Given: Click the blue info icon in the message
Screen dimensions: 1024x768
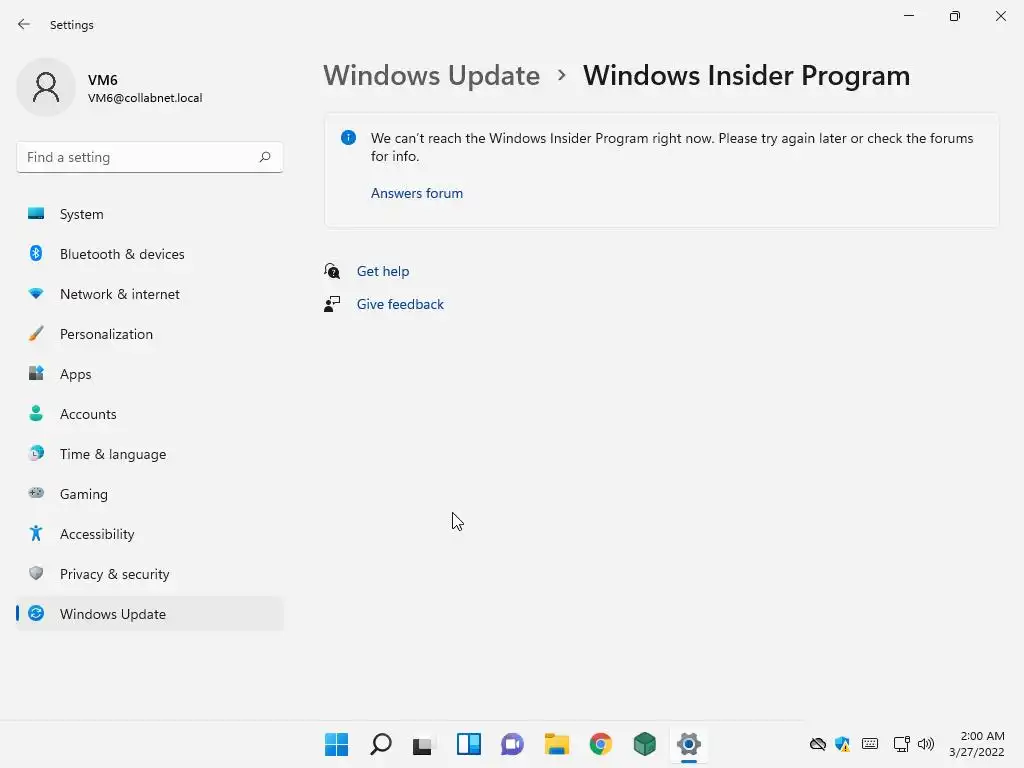Looking at the screenshot, I should (x=348, y=138).
